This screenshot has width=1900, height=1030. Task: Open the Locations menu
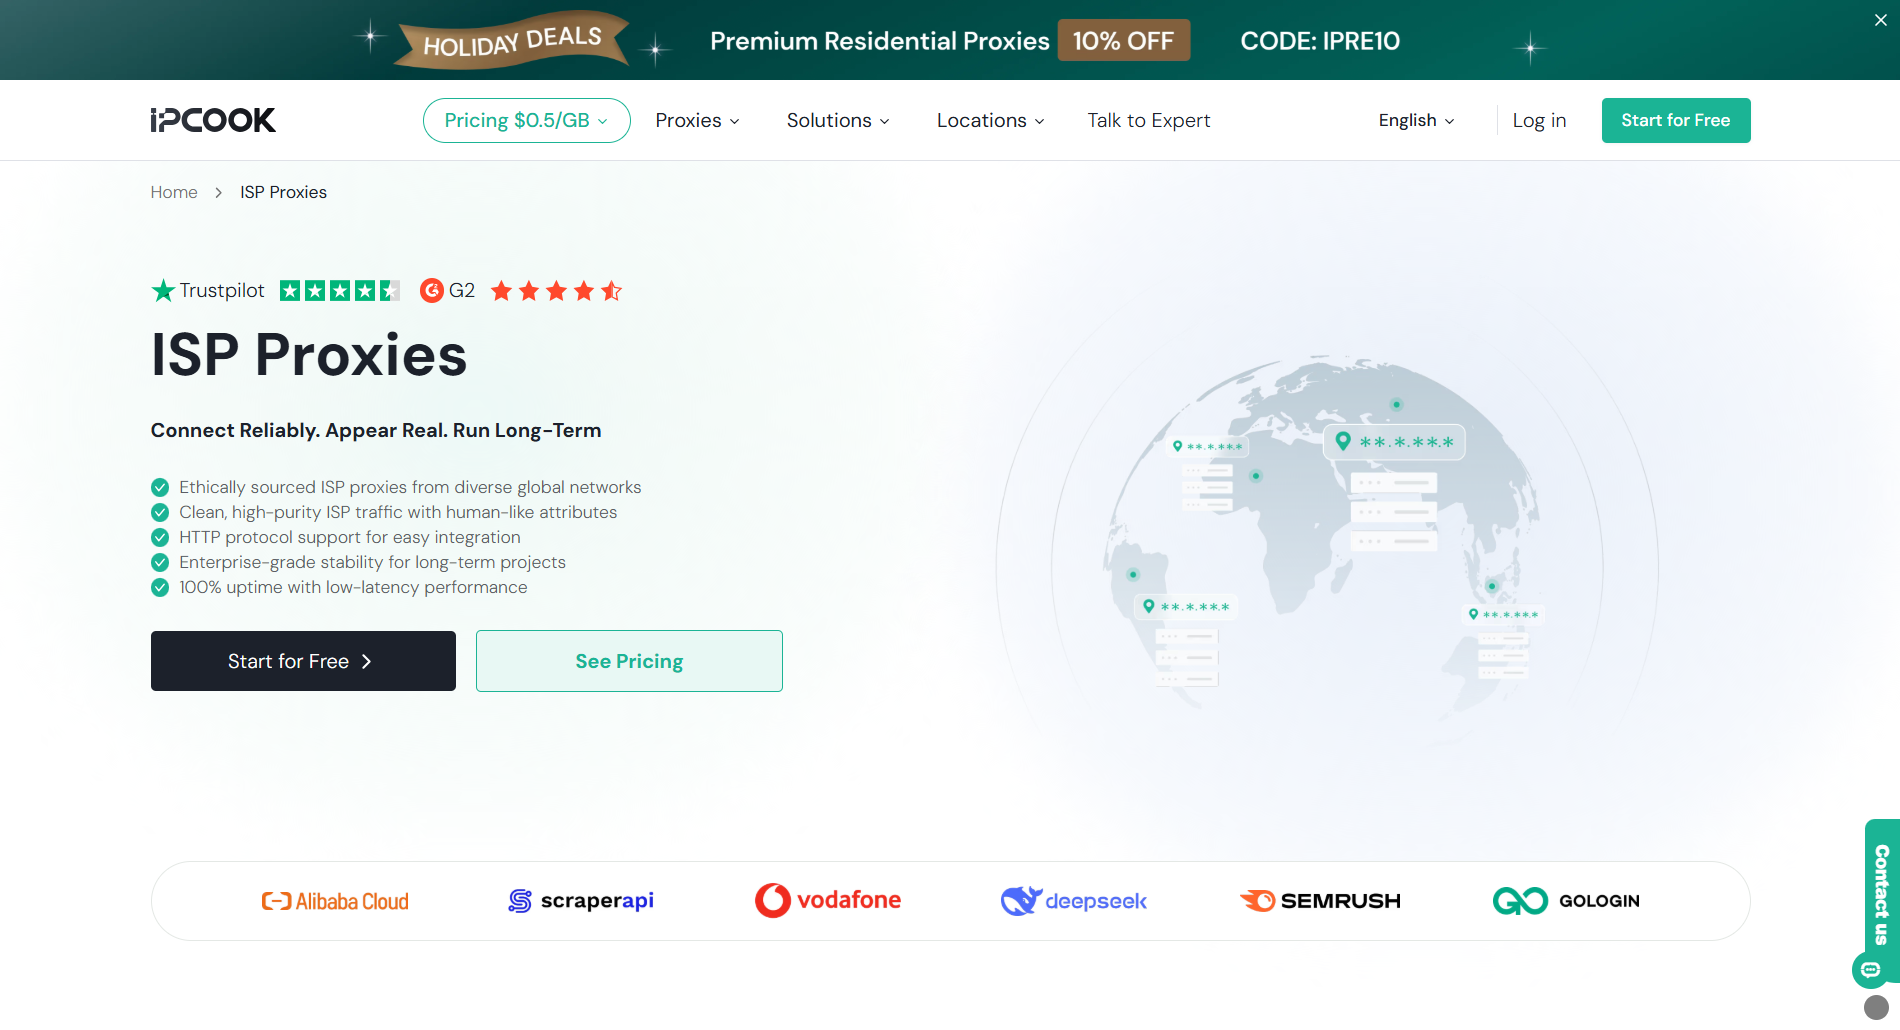[x=990, y=120]
